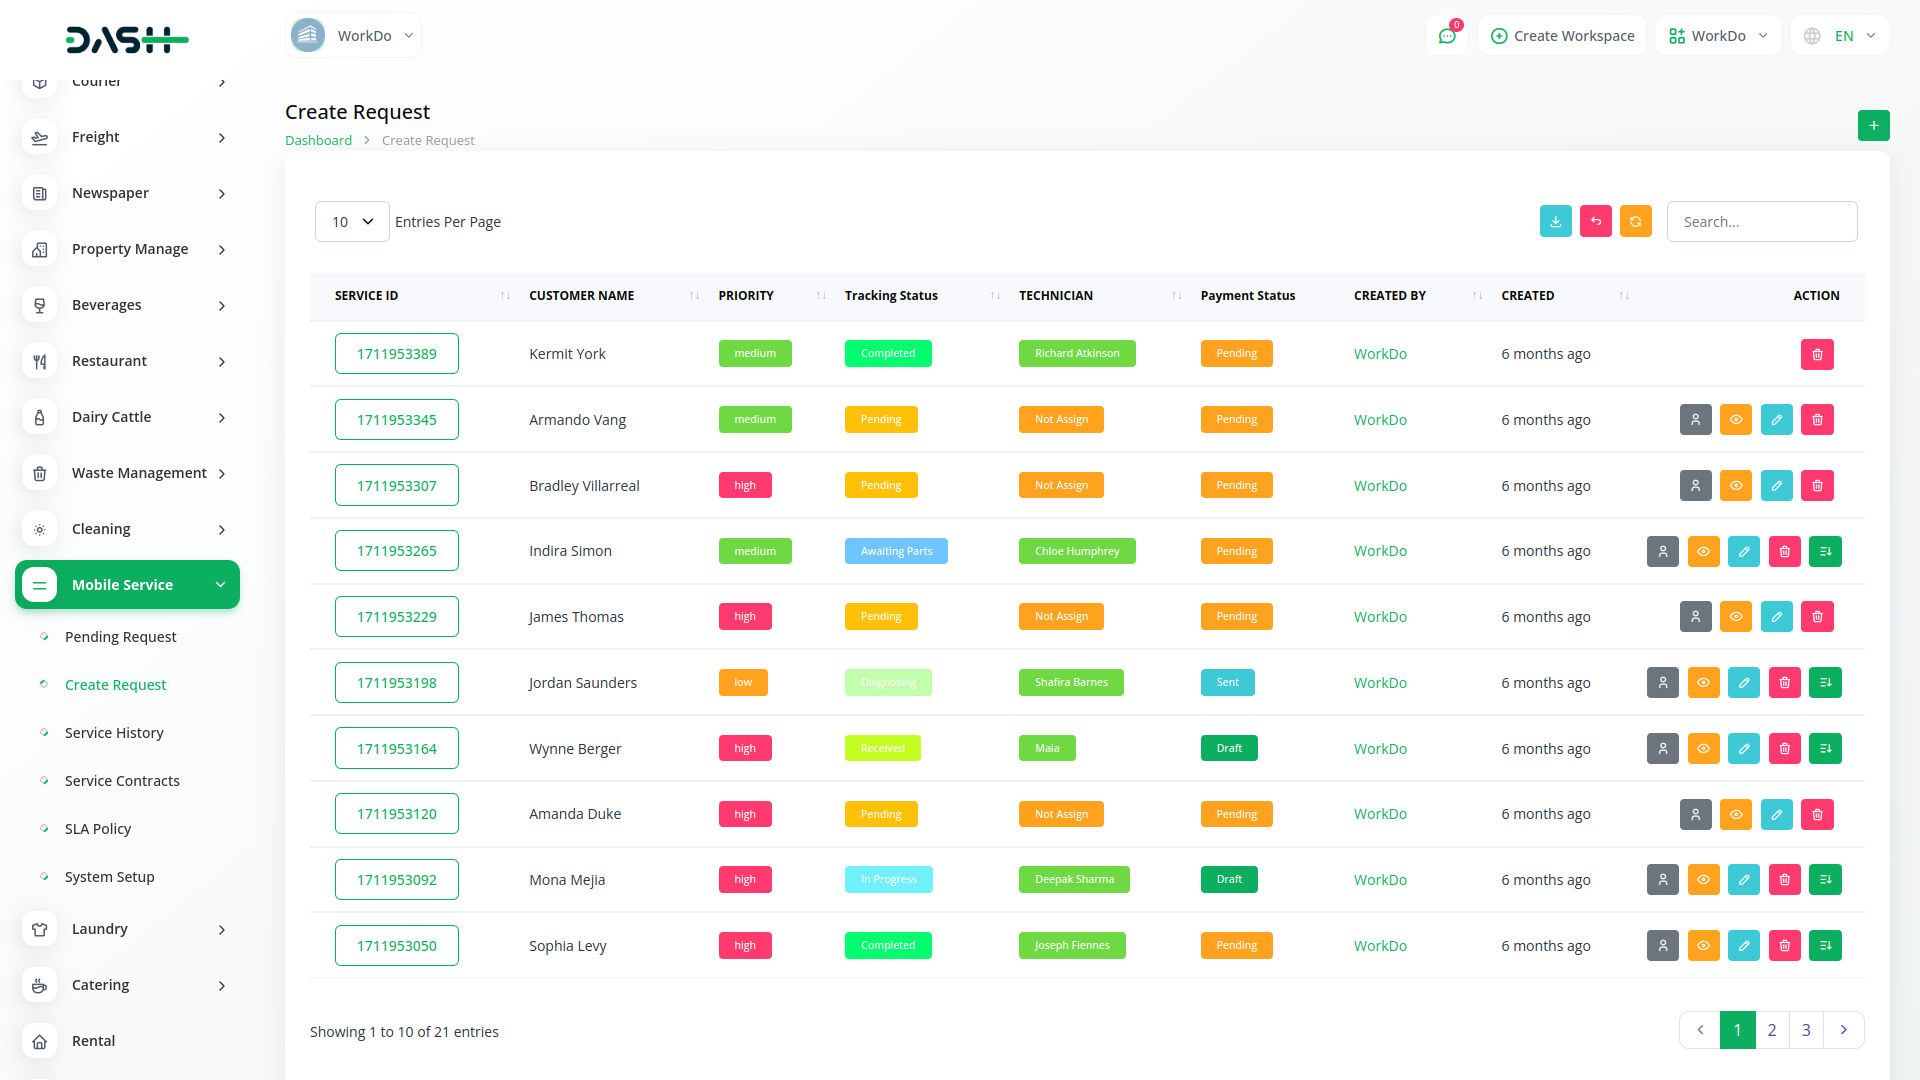
Task: Click the Search input field
Action: click(x=1761, y=222)
